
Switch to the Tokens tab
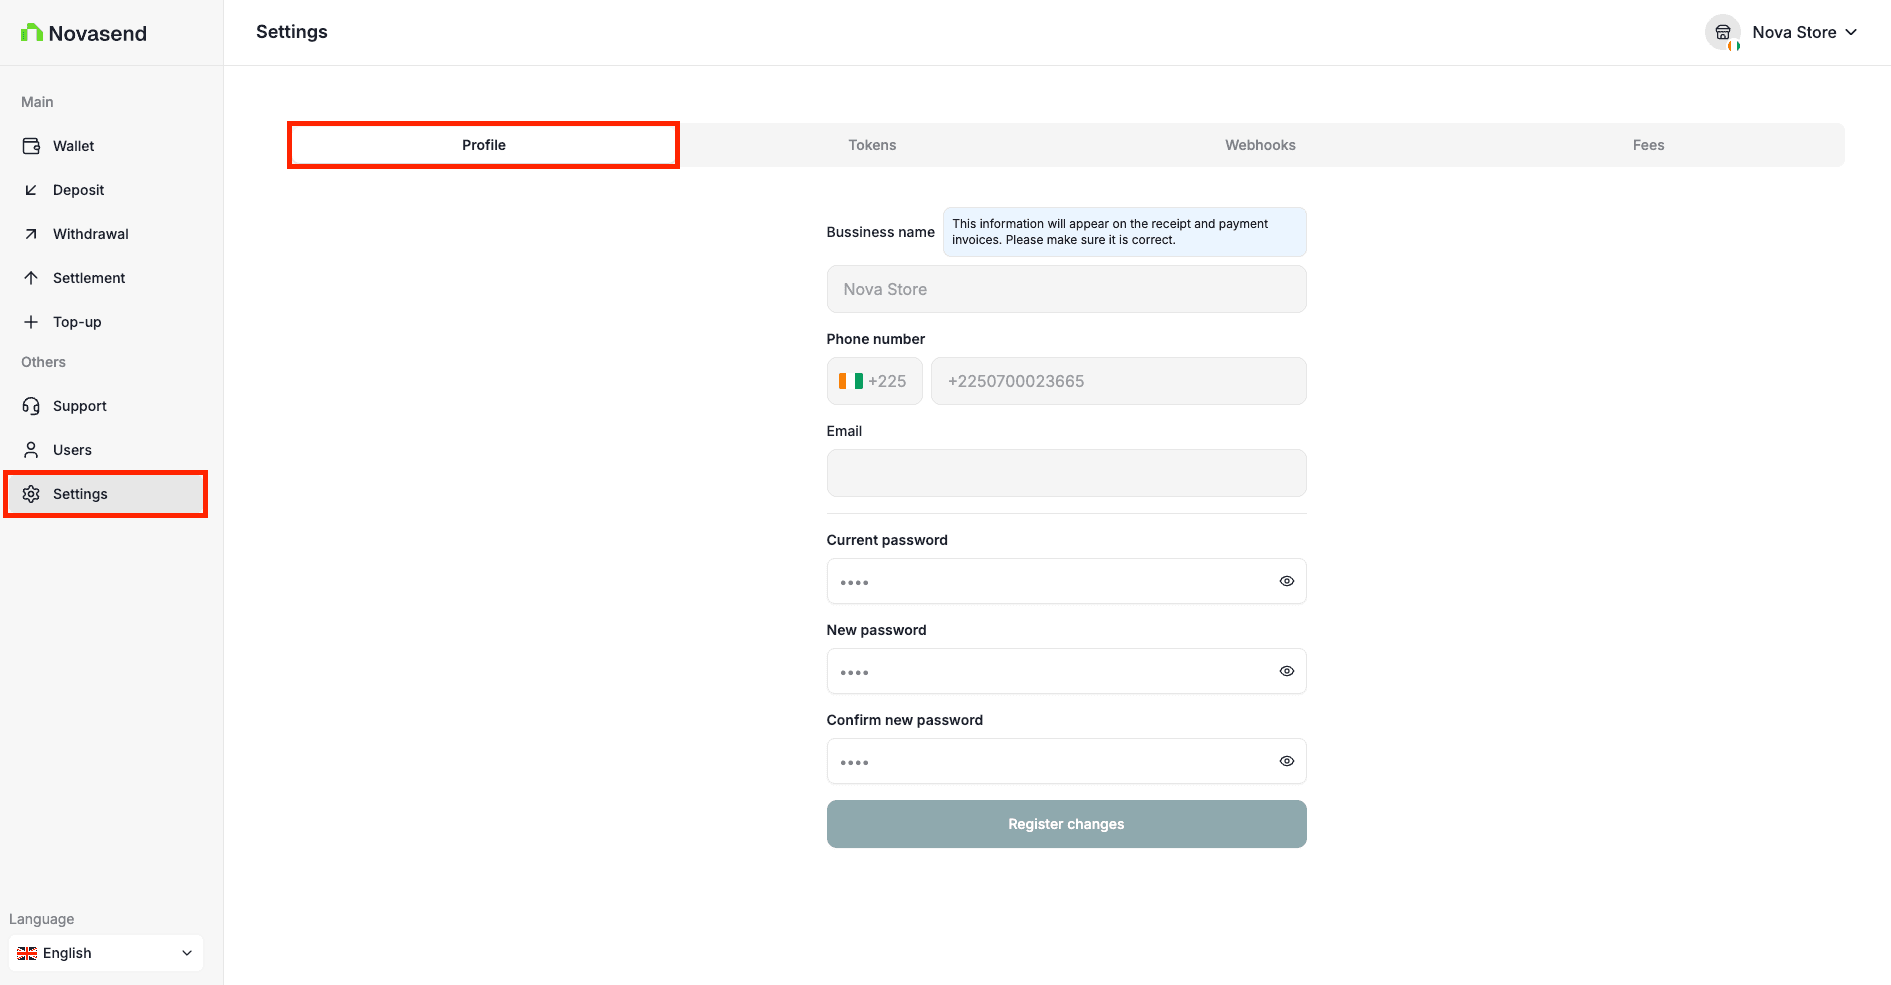[x=871, y=144]
